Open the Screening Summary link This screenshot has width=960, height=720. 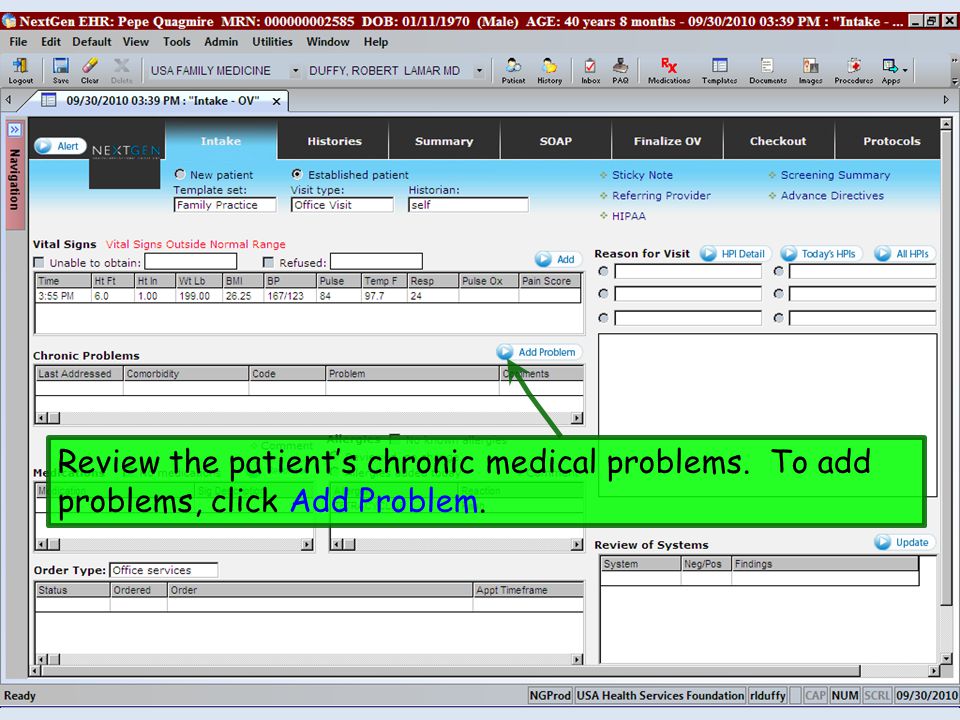pyautogui.click(x=835, y=175)
